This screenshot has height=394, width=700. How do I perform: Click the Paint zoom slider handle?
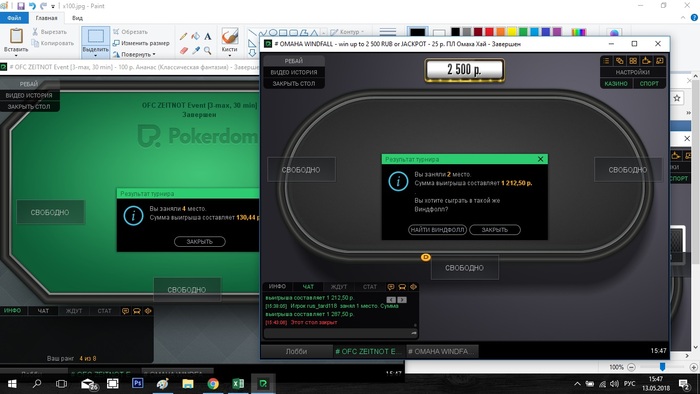click(662, 367)
